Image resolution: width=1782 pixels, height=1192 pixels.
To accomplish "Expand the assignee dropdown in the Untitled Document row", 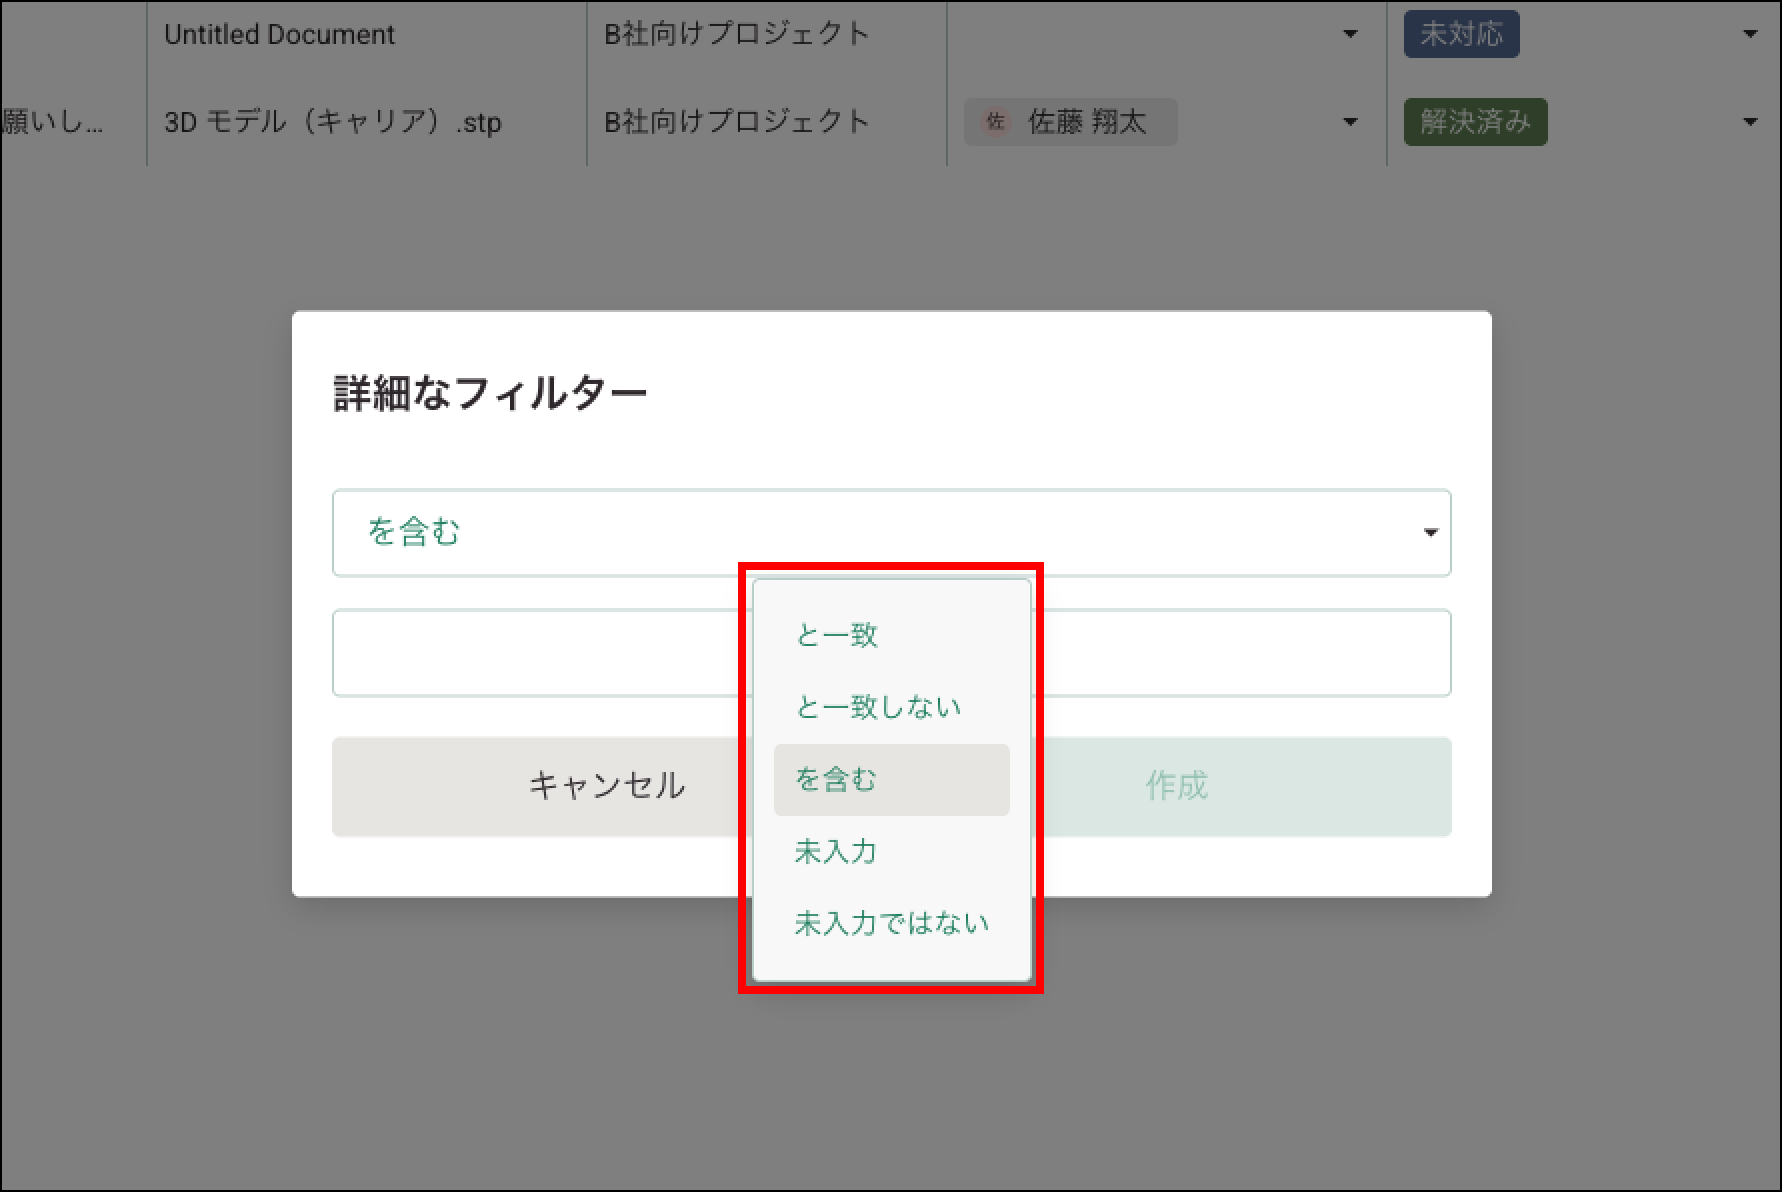I will [1350, 35].
